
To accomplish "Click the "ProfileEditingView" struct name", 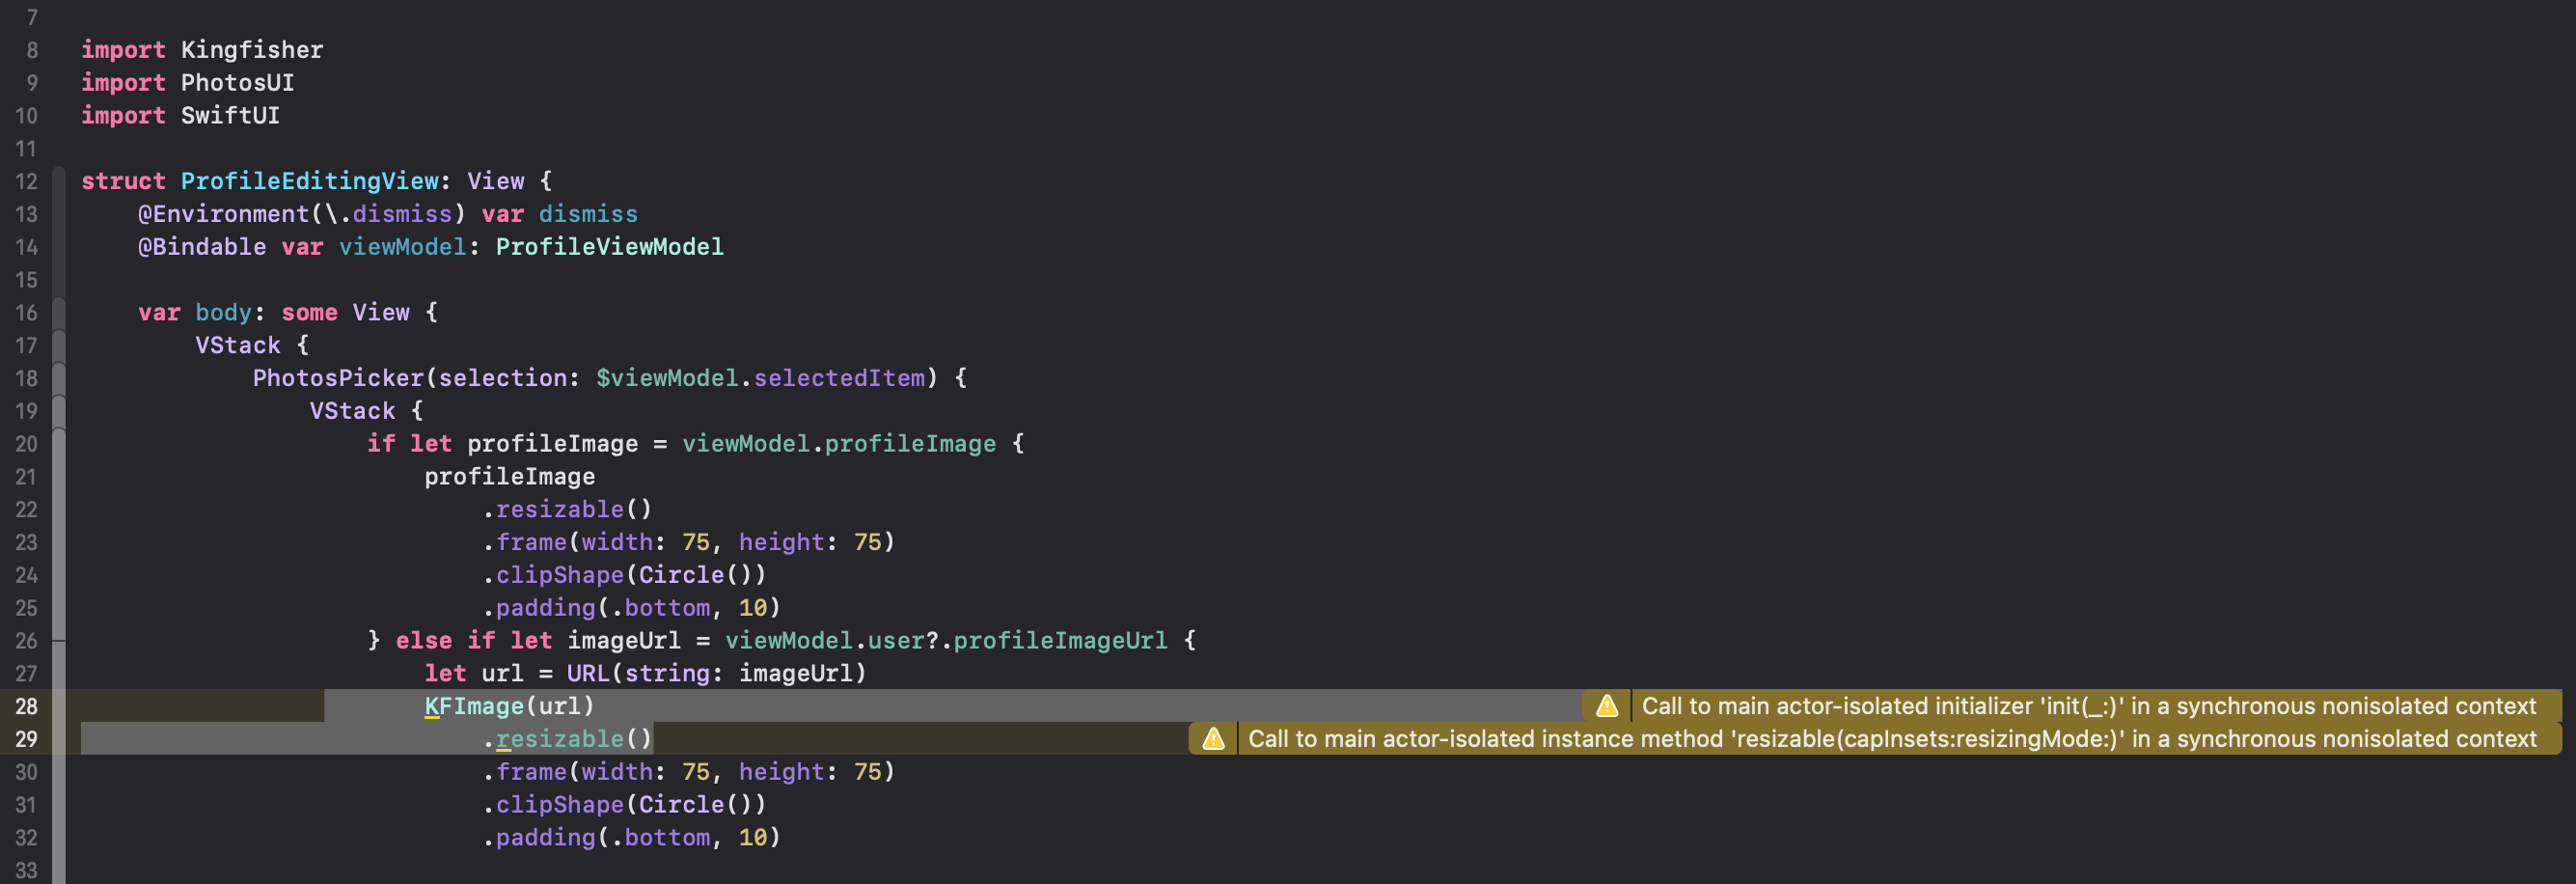I will [309, 181].
